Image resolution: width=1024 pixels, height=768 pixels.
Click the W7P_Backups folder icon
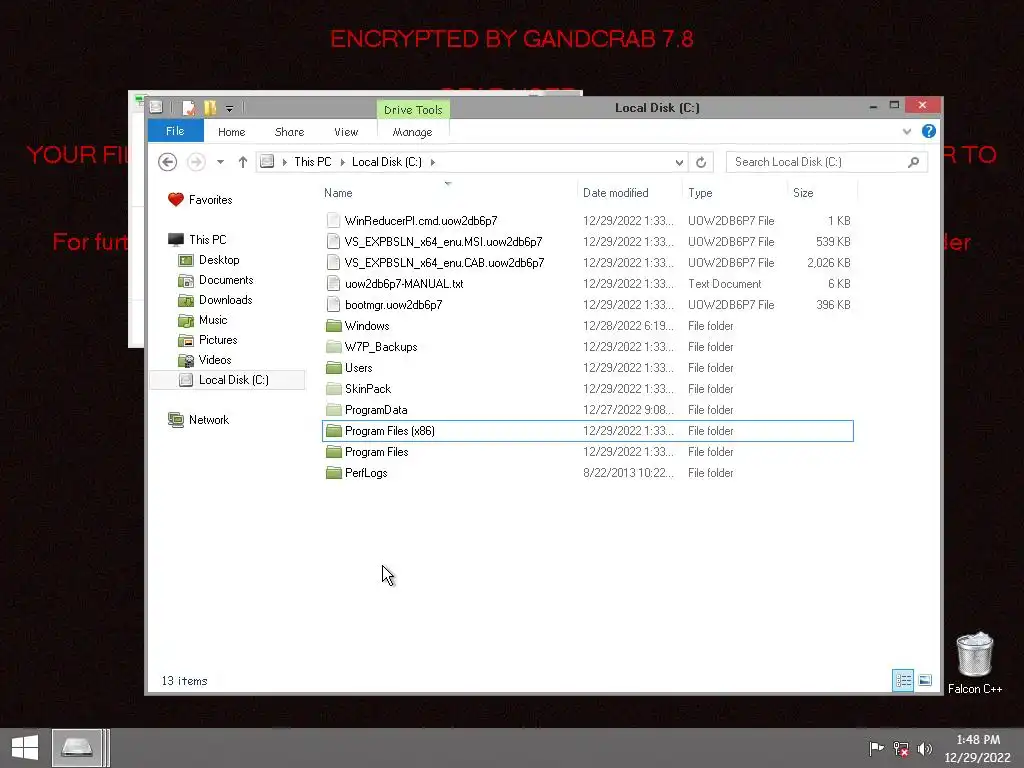pyautogui.click(x=334, y=347)
